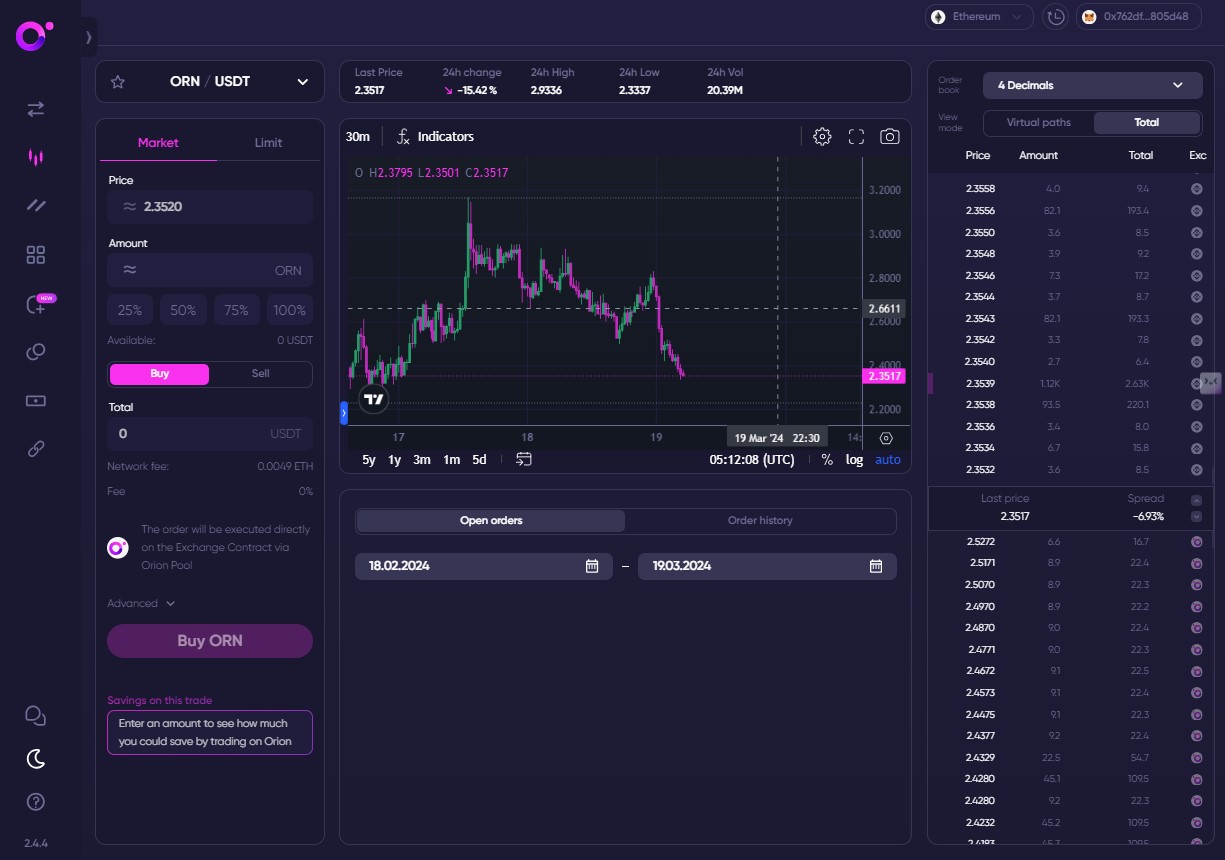The width and height of the screenshot is (1225, 860).
Task: Open the 4 Decimals dropdown
Action: click(x=1092, y=86)
